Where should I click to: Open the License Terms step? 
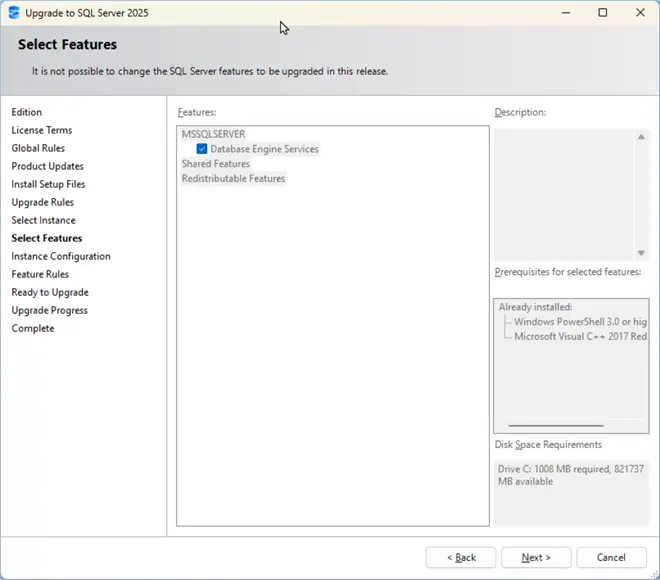click(x=42, y=130)
